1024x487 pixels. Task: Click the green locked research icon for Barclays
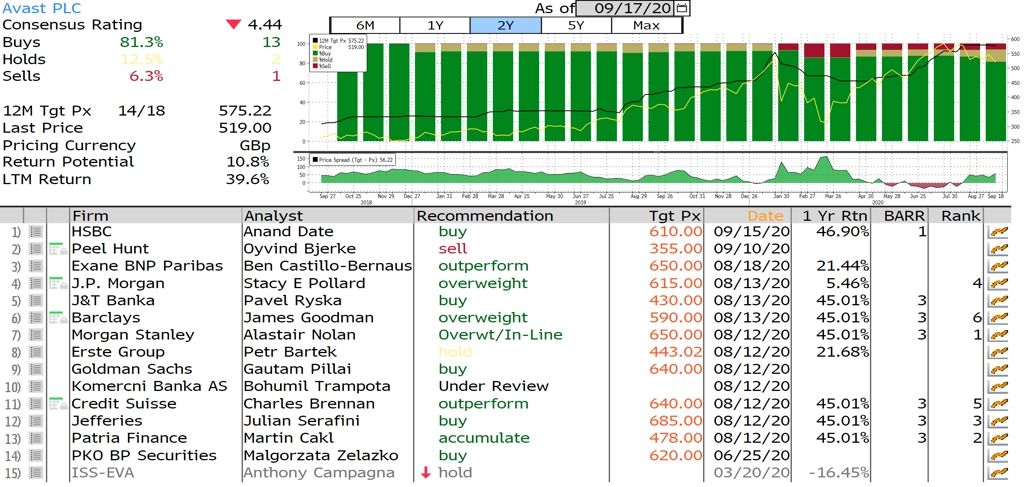(58, 318)
